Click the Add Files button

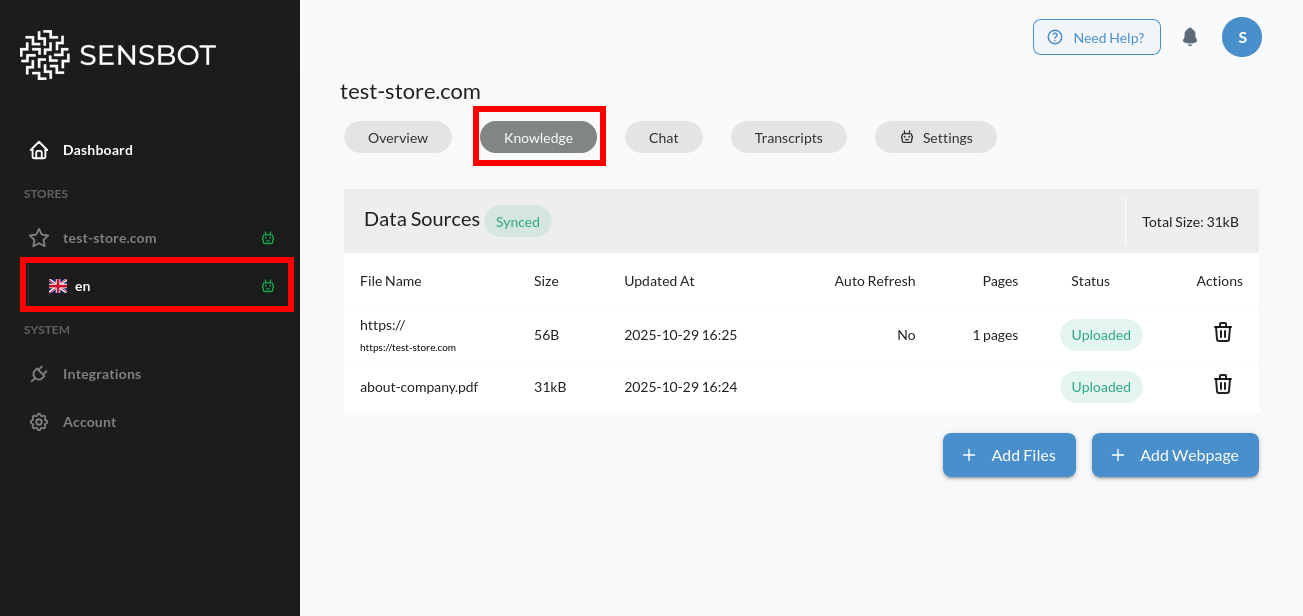1009,455
